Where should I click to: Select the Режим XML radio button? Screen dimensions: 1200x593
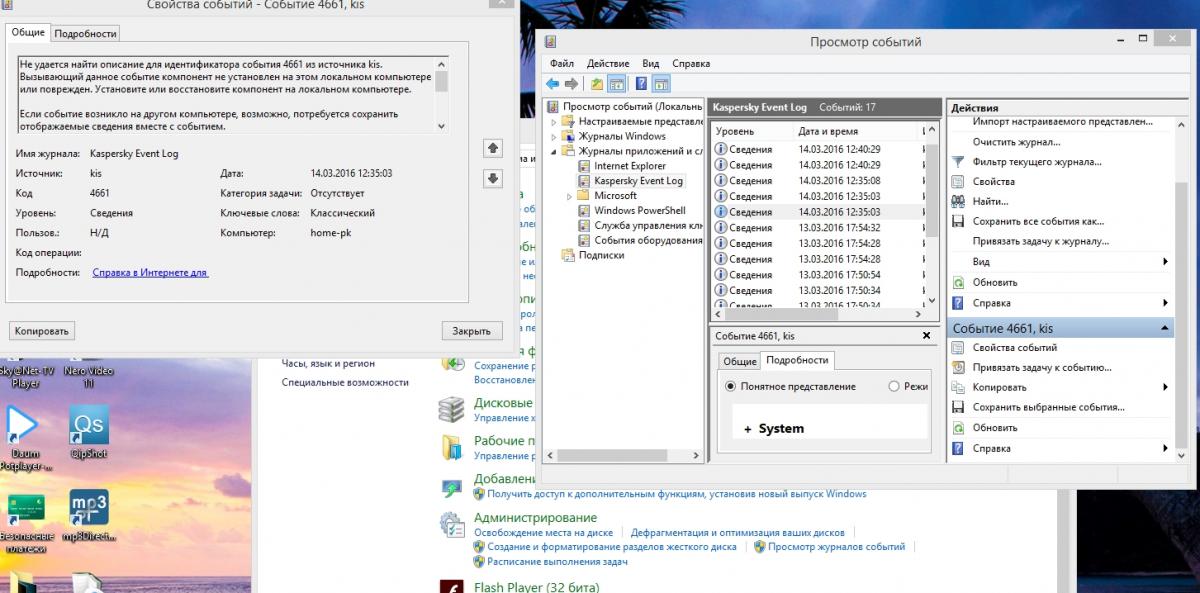(894, 386)
